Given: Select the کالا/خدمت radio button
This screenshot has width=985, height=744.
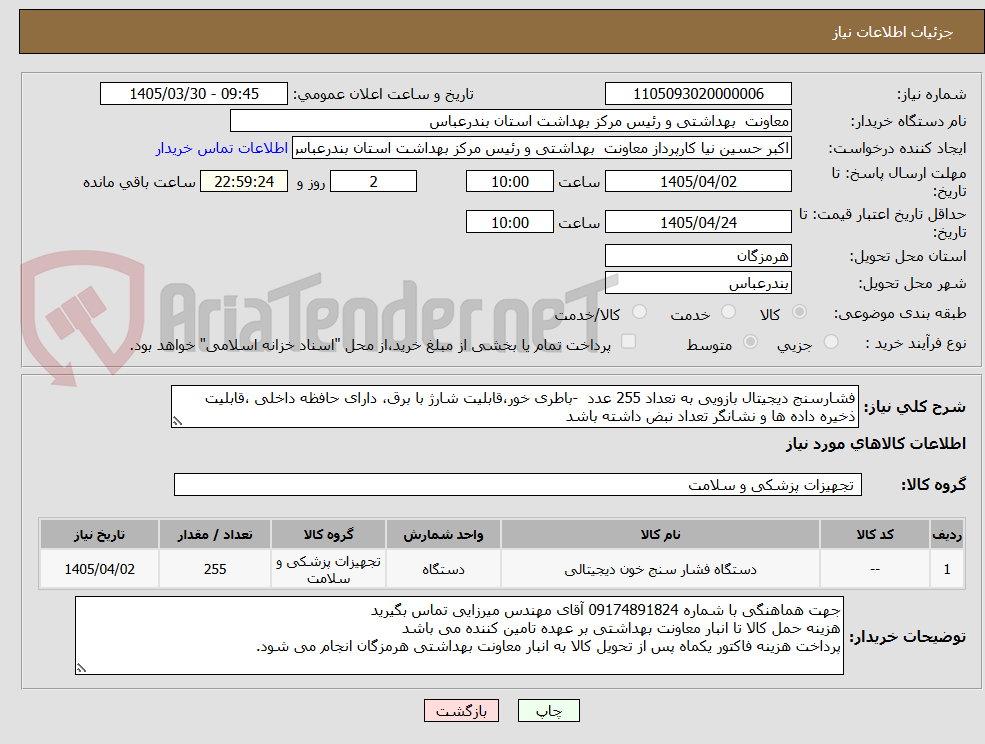Looking at the screenshot, I should tap(639, 312).
